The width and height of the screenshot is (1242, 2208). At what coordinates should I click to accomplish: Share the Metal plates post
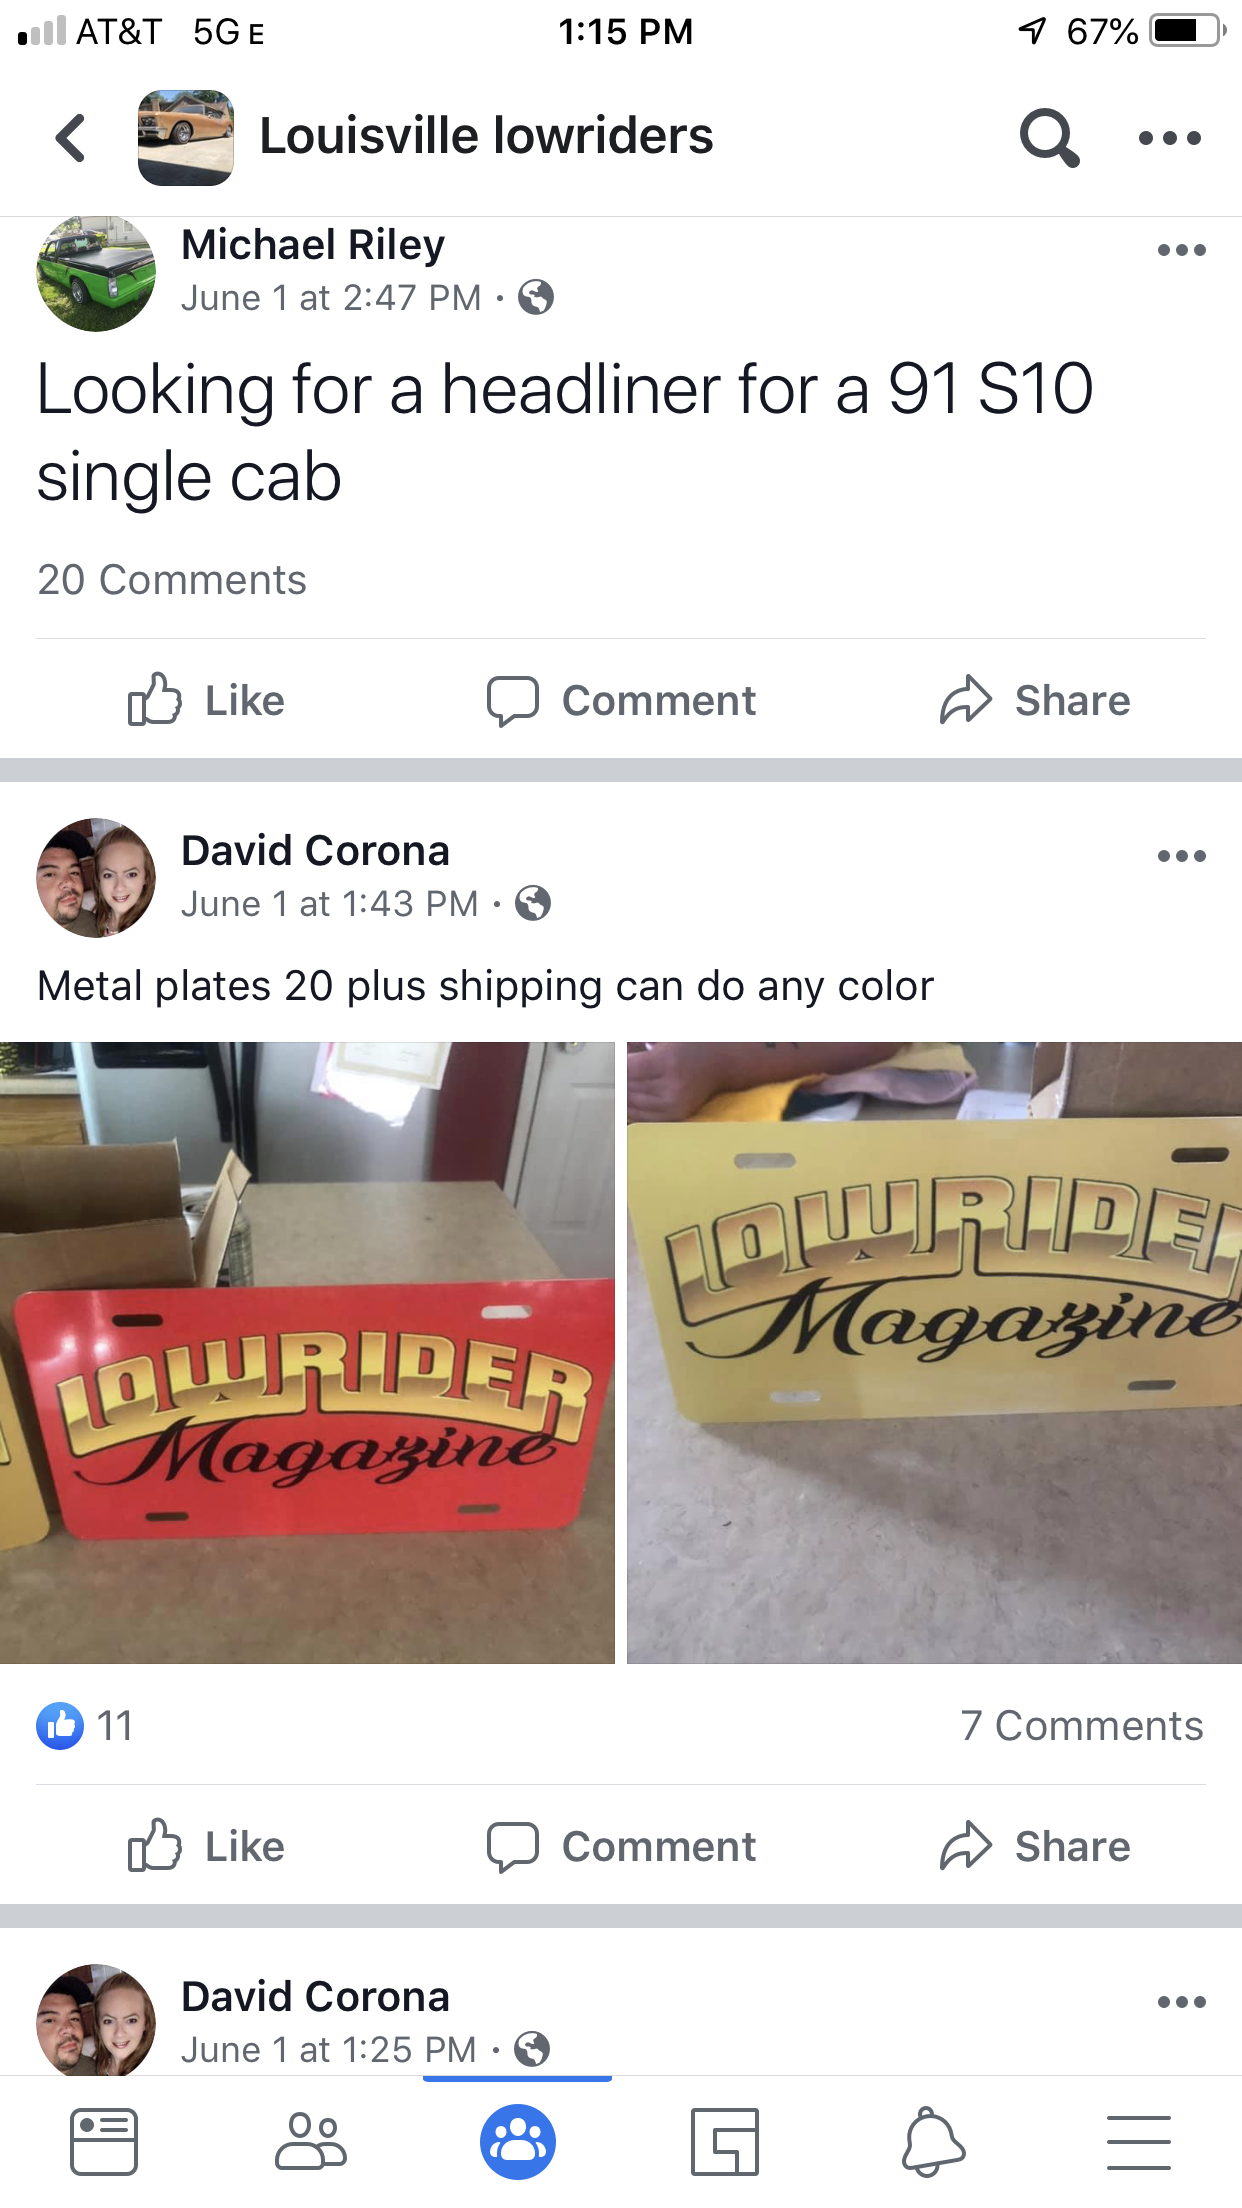tap(1035, 1846)
